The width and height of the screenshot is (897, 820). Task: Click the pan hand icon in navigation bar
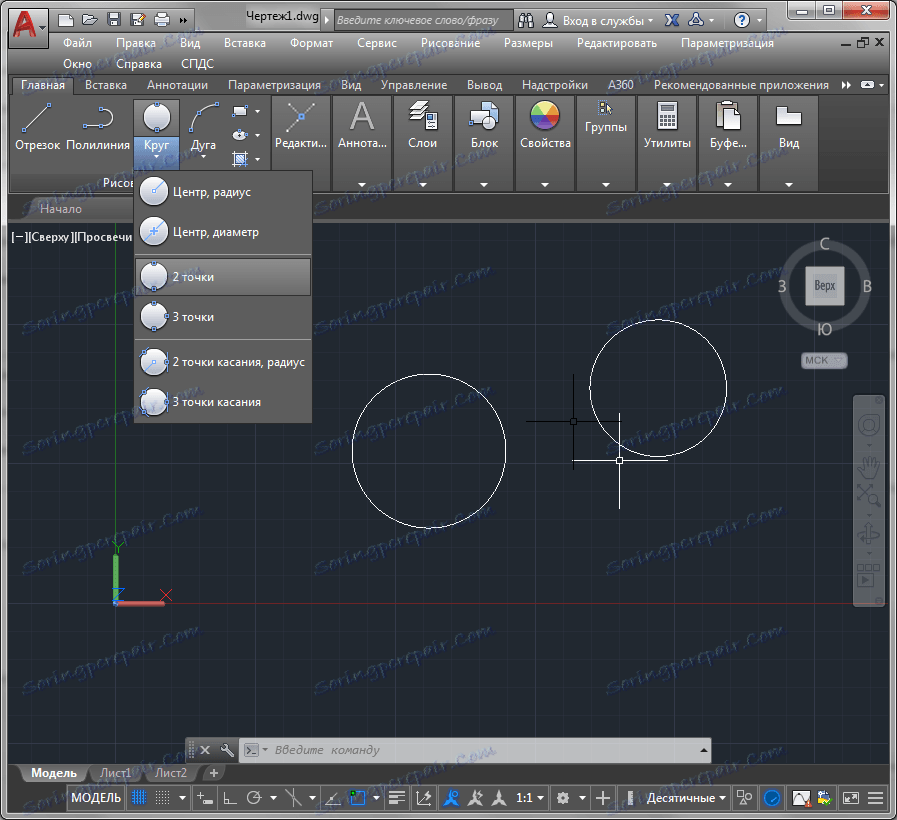(868, 466)
